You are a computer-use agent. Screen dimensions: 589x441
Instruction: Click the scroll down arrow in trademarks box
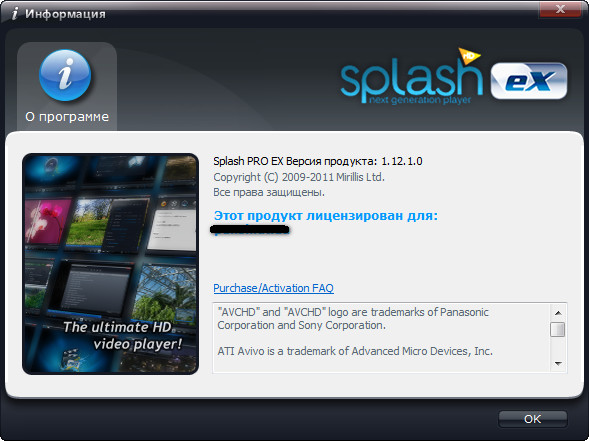(x=558, y=363)
